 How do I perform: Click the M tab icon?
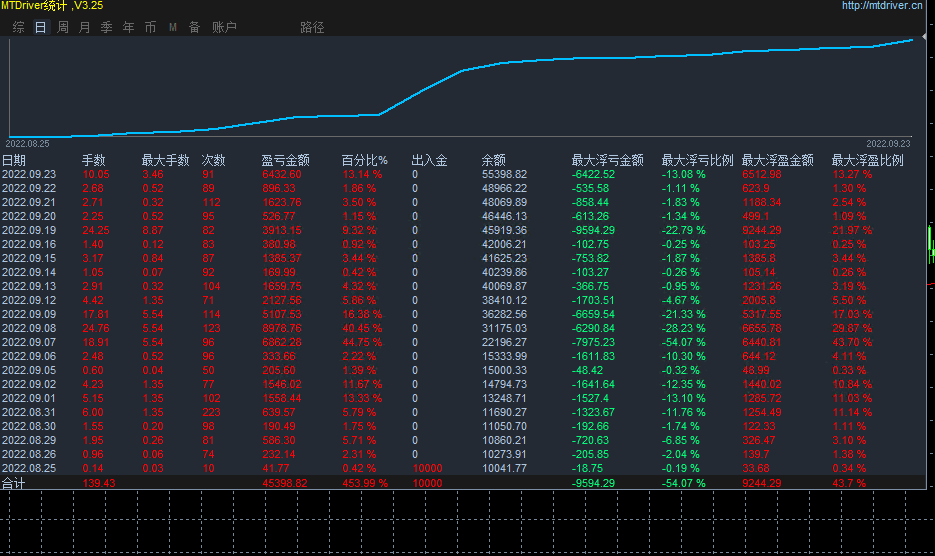172,27
